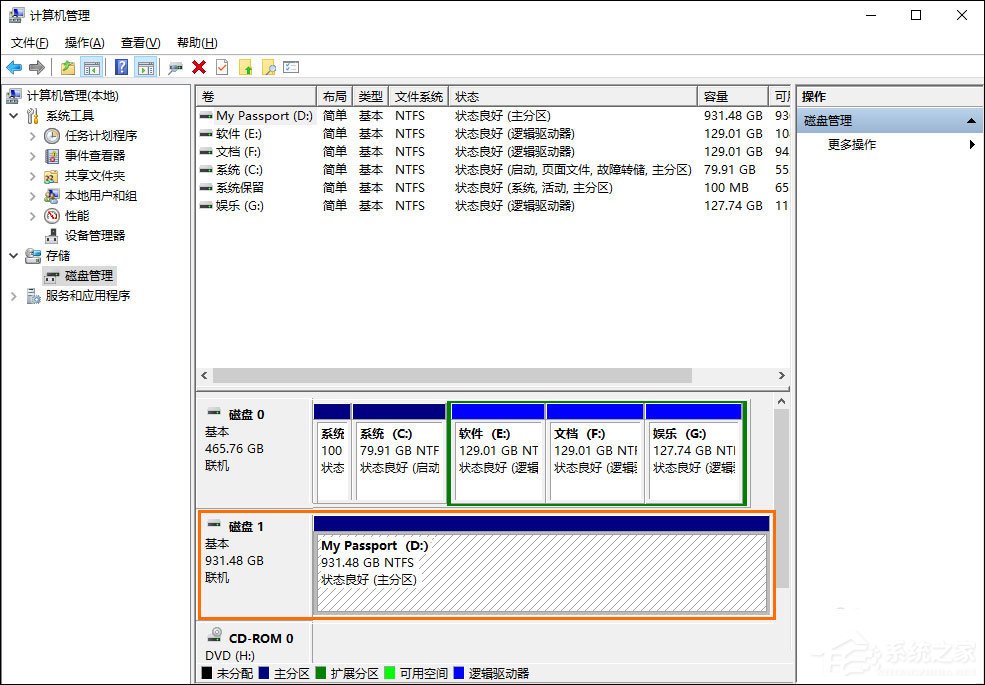Click the Back navigation arrow in toolbar
The width and height of the screenshot is (985, 685).
point(13,67)
